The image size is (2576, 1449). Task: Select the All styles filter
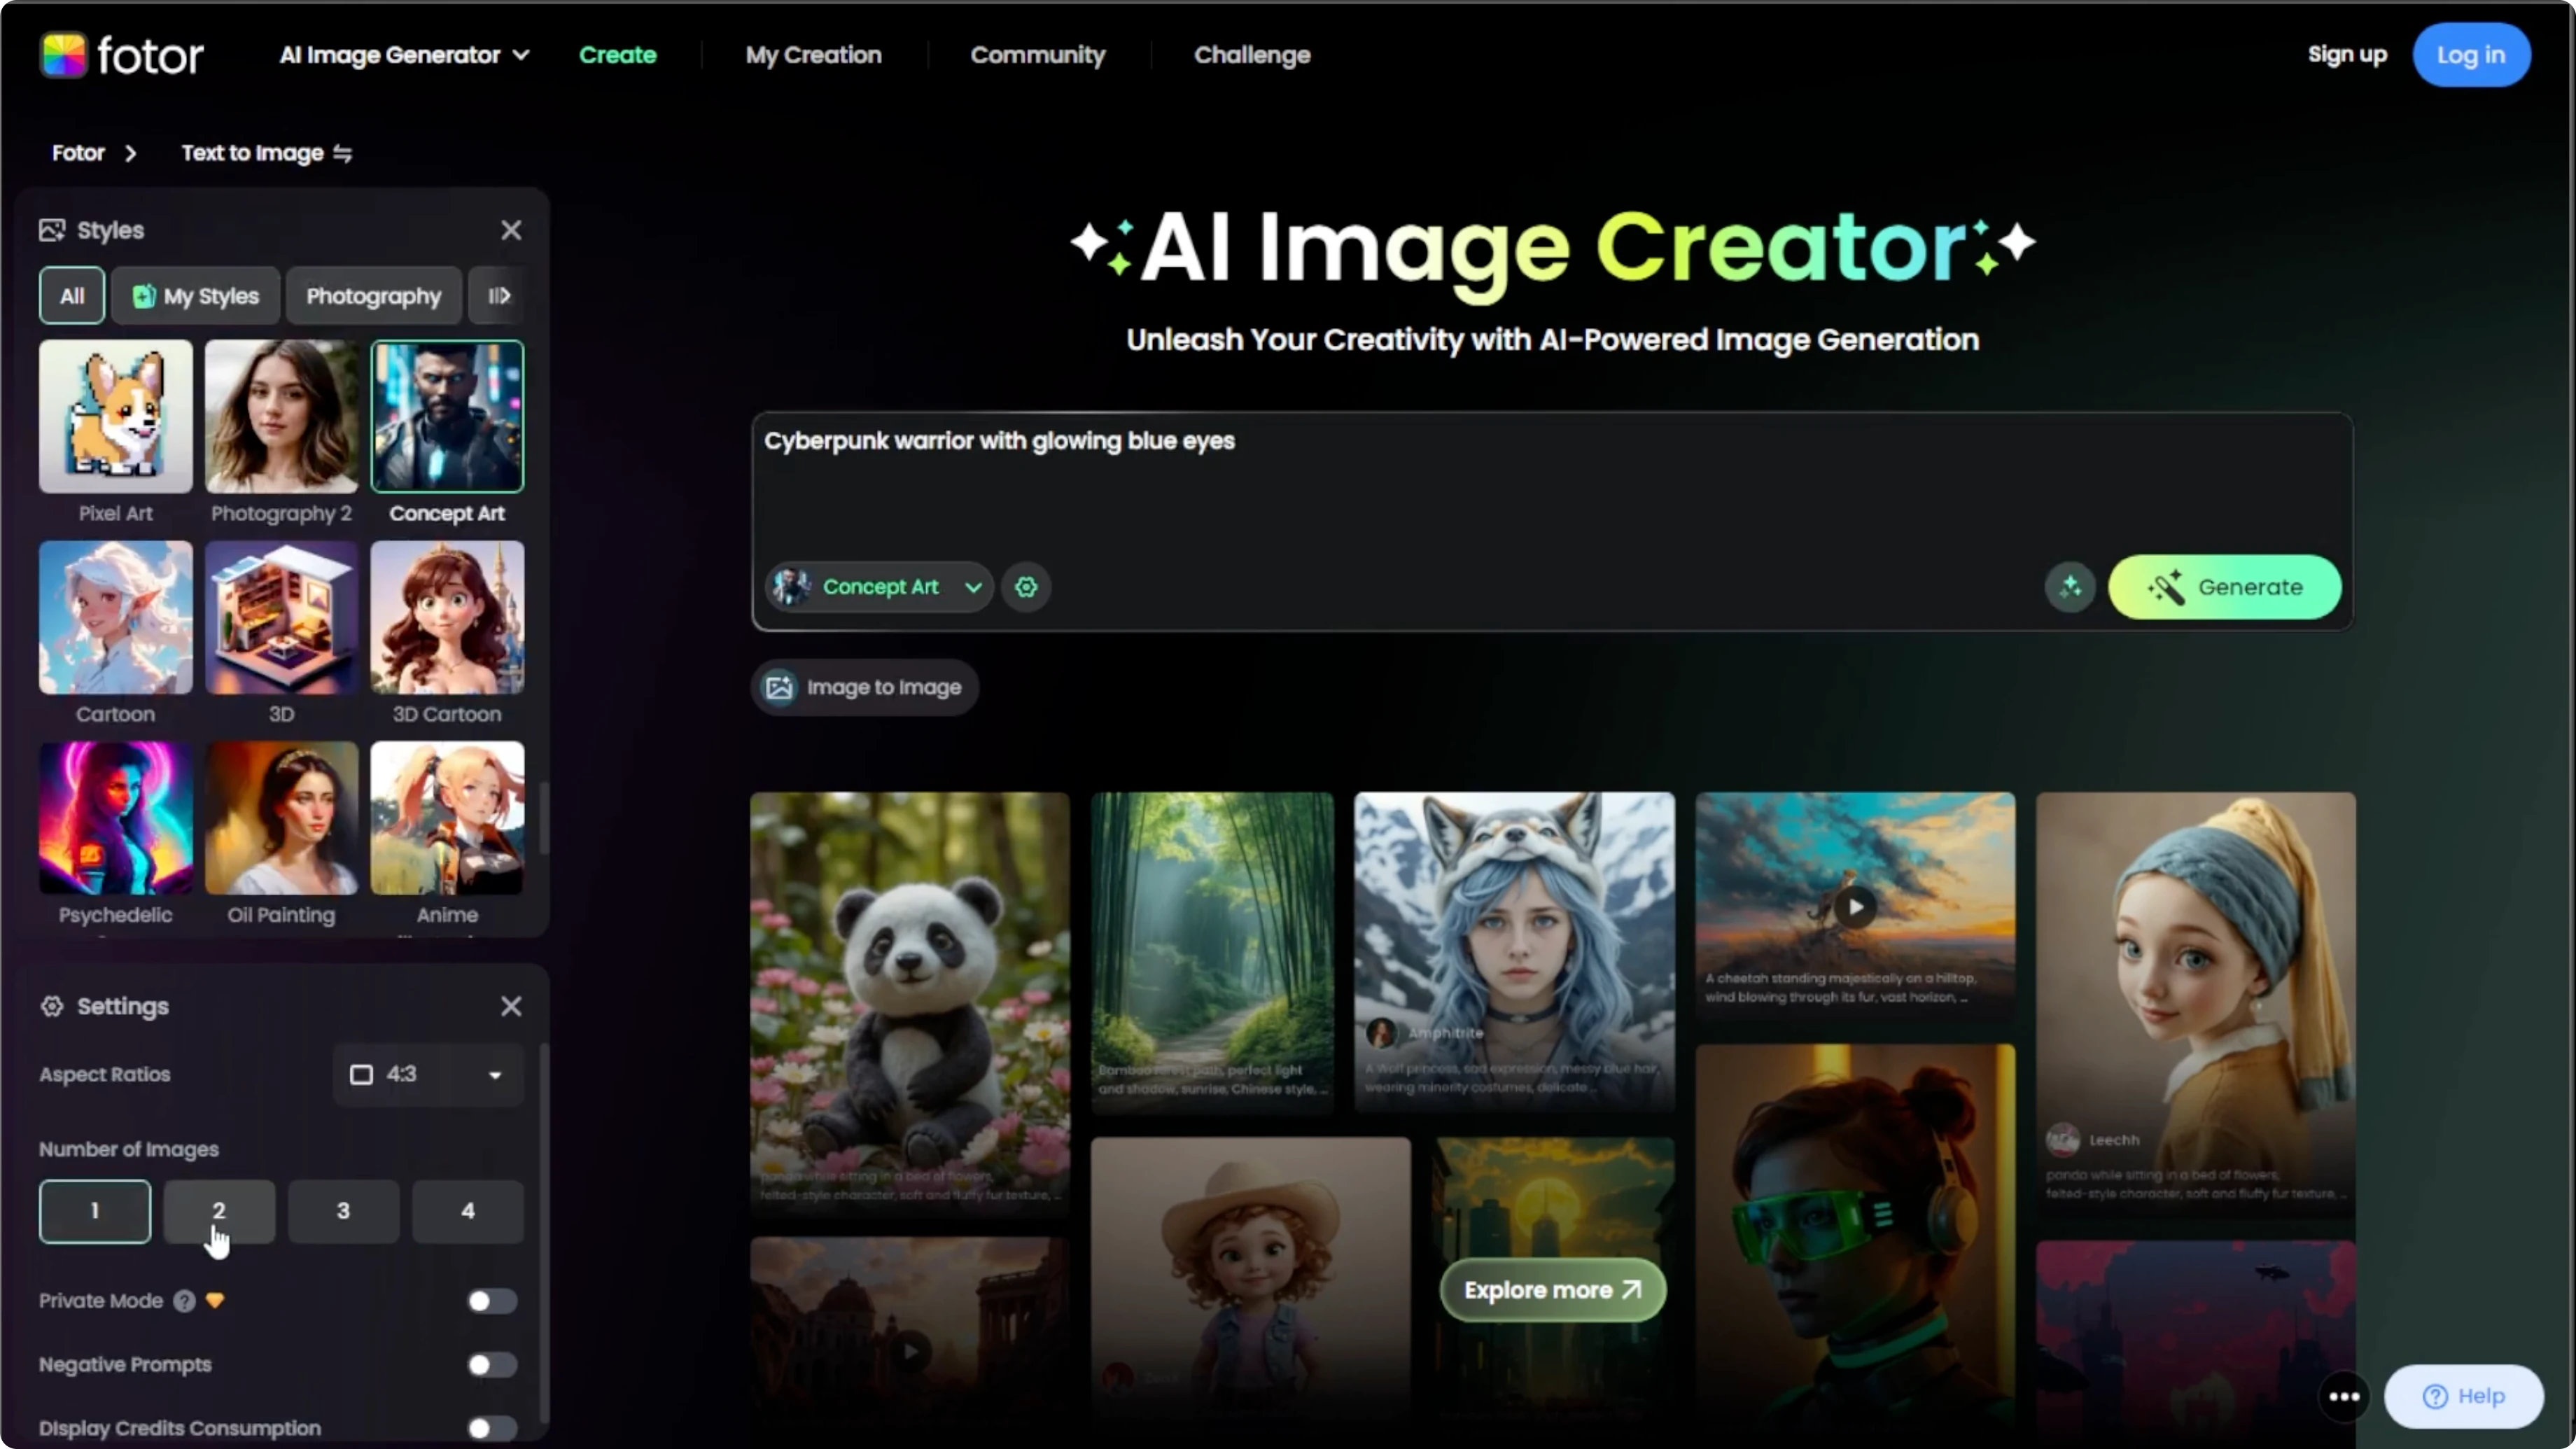click(x=71, y=296)
